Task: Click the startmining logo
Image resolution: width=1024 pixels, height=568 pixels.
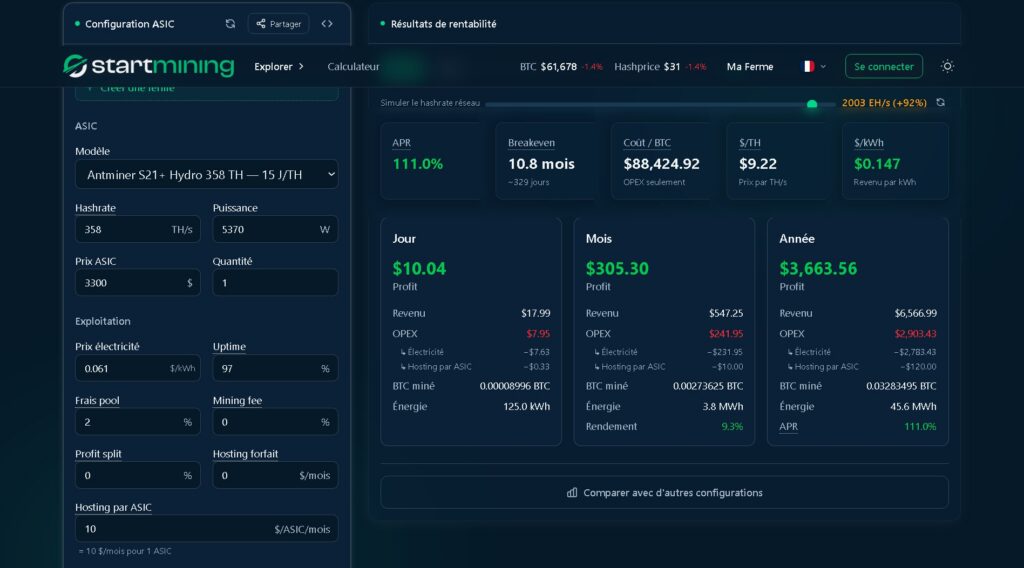Action: pos(148,66)
